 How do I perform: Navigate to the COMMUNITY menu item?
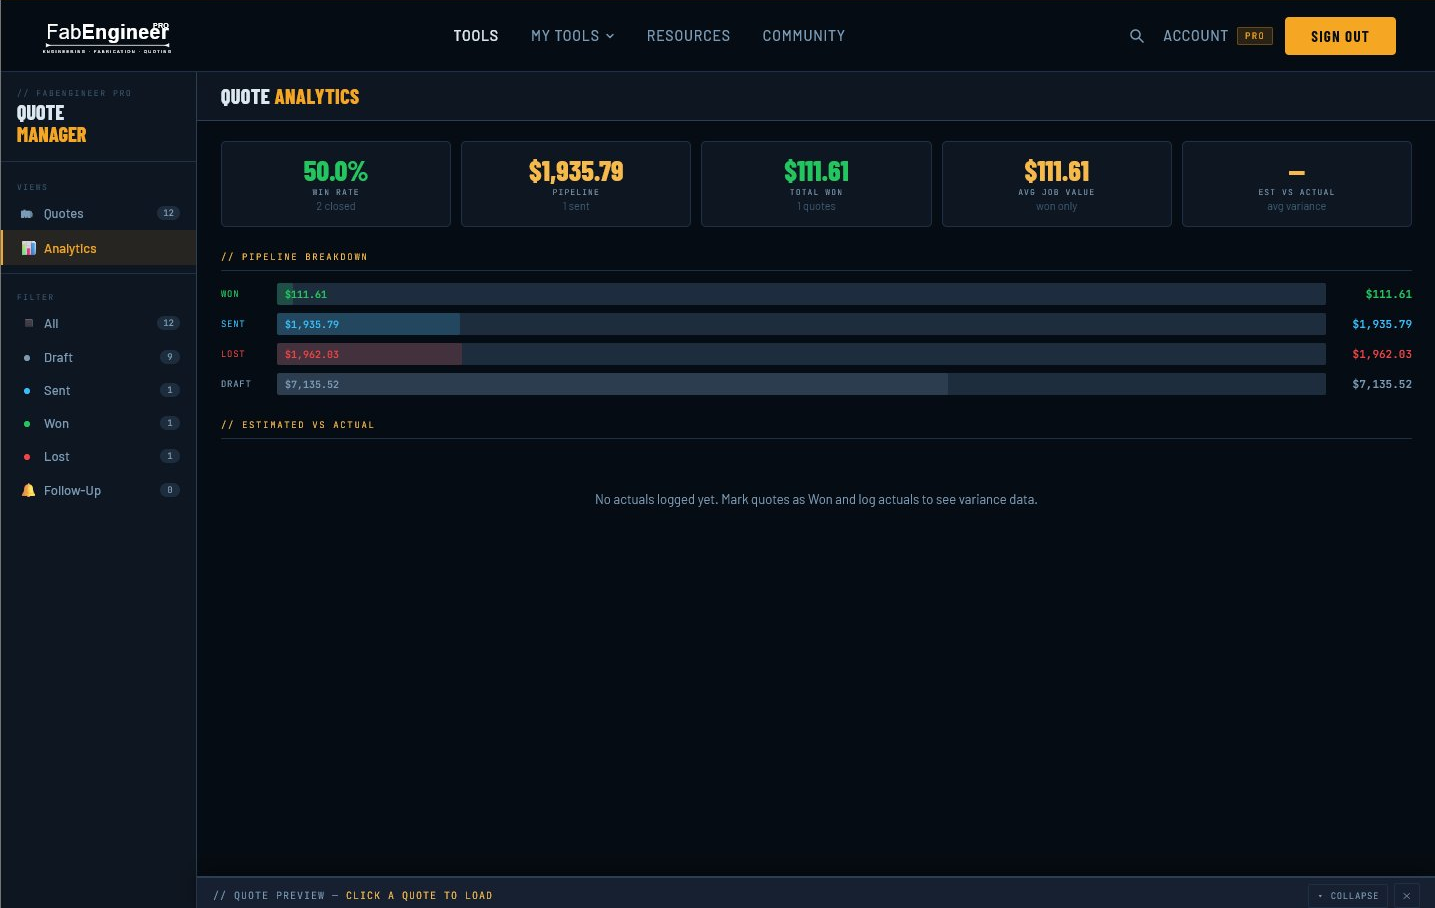coord(803,35)
